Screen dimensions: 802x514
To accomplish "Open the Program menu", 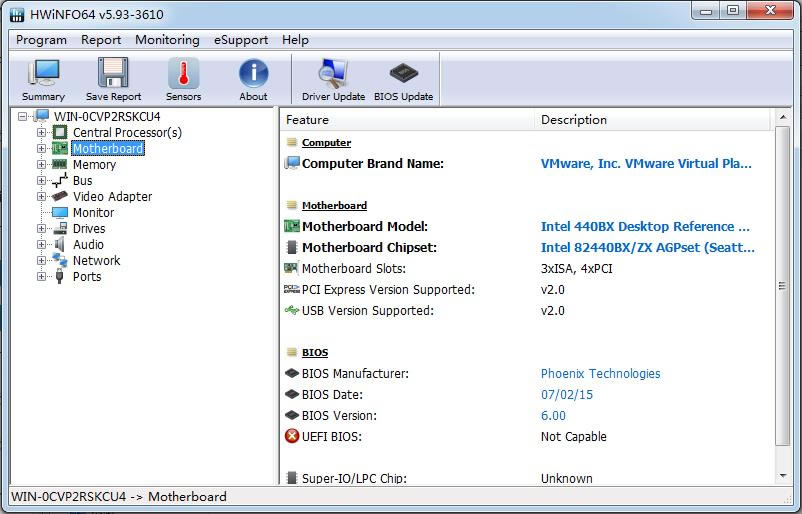I will (41, 40).
